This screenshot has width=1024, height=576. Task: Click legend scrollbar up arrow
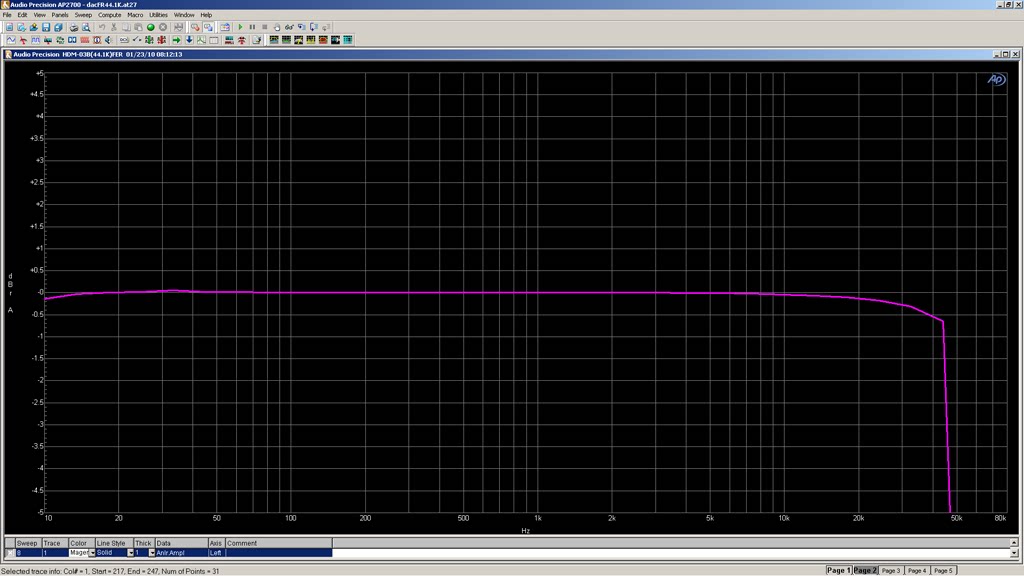[1014, 542]
